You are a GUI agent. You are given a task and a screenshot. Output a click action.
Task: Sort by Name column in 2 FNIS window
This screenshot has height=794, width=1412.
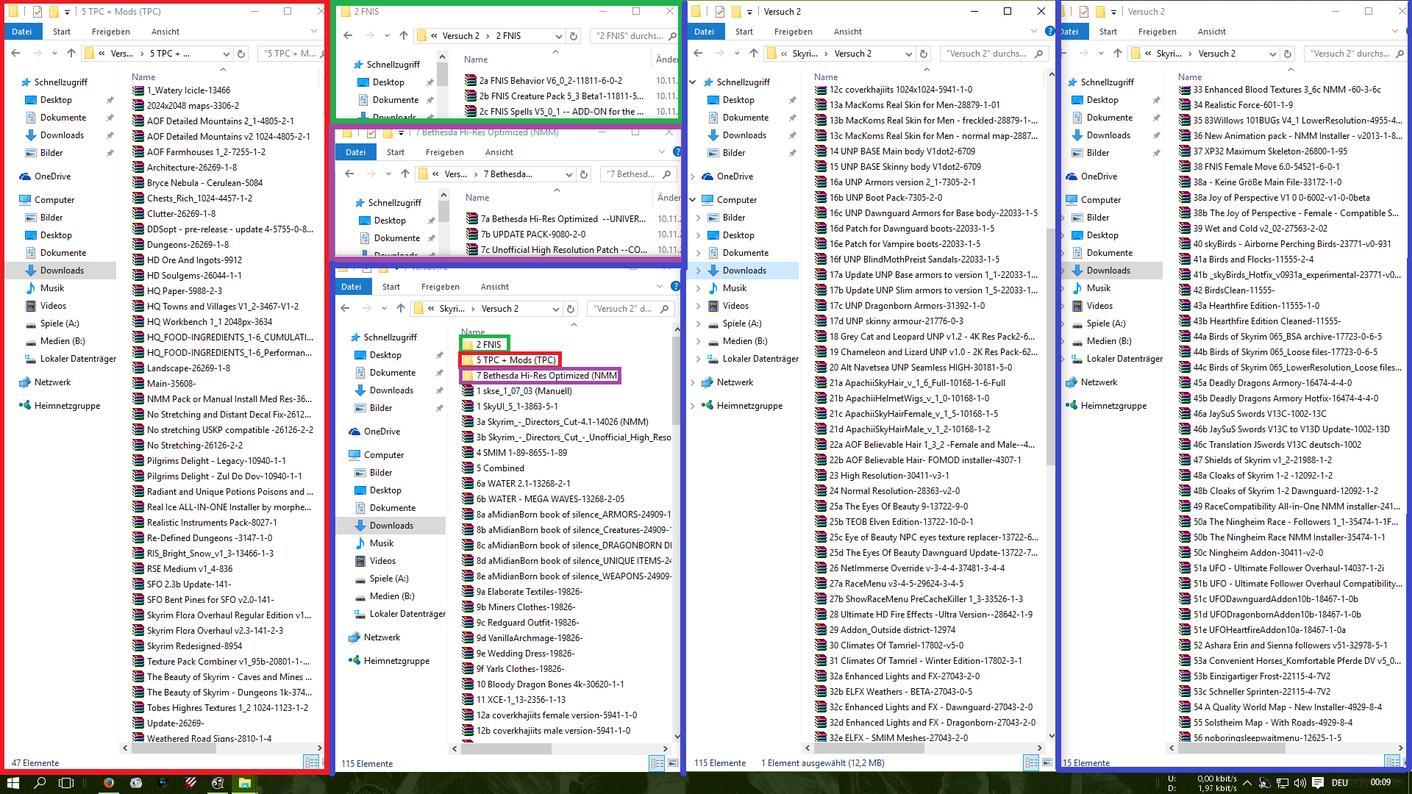(x=475, y=59)
